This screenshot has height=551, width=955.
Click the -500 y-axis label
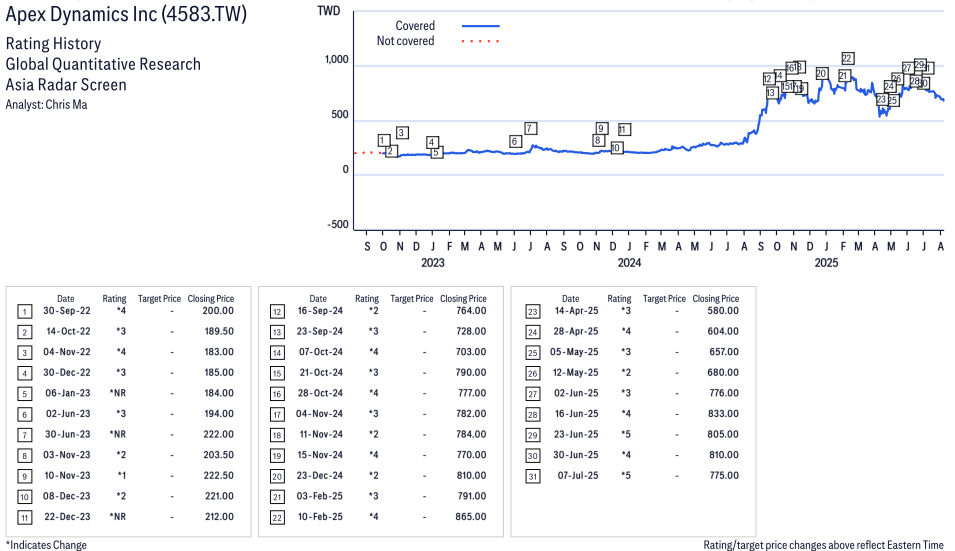(x=338, y=225)
